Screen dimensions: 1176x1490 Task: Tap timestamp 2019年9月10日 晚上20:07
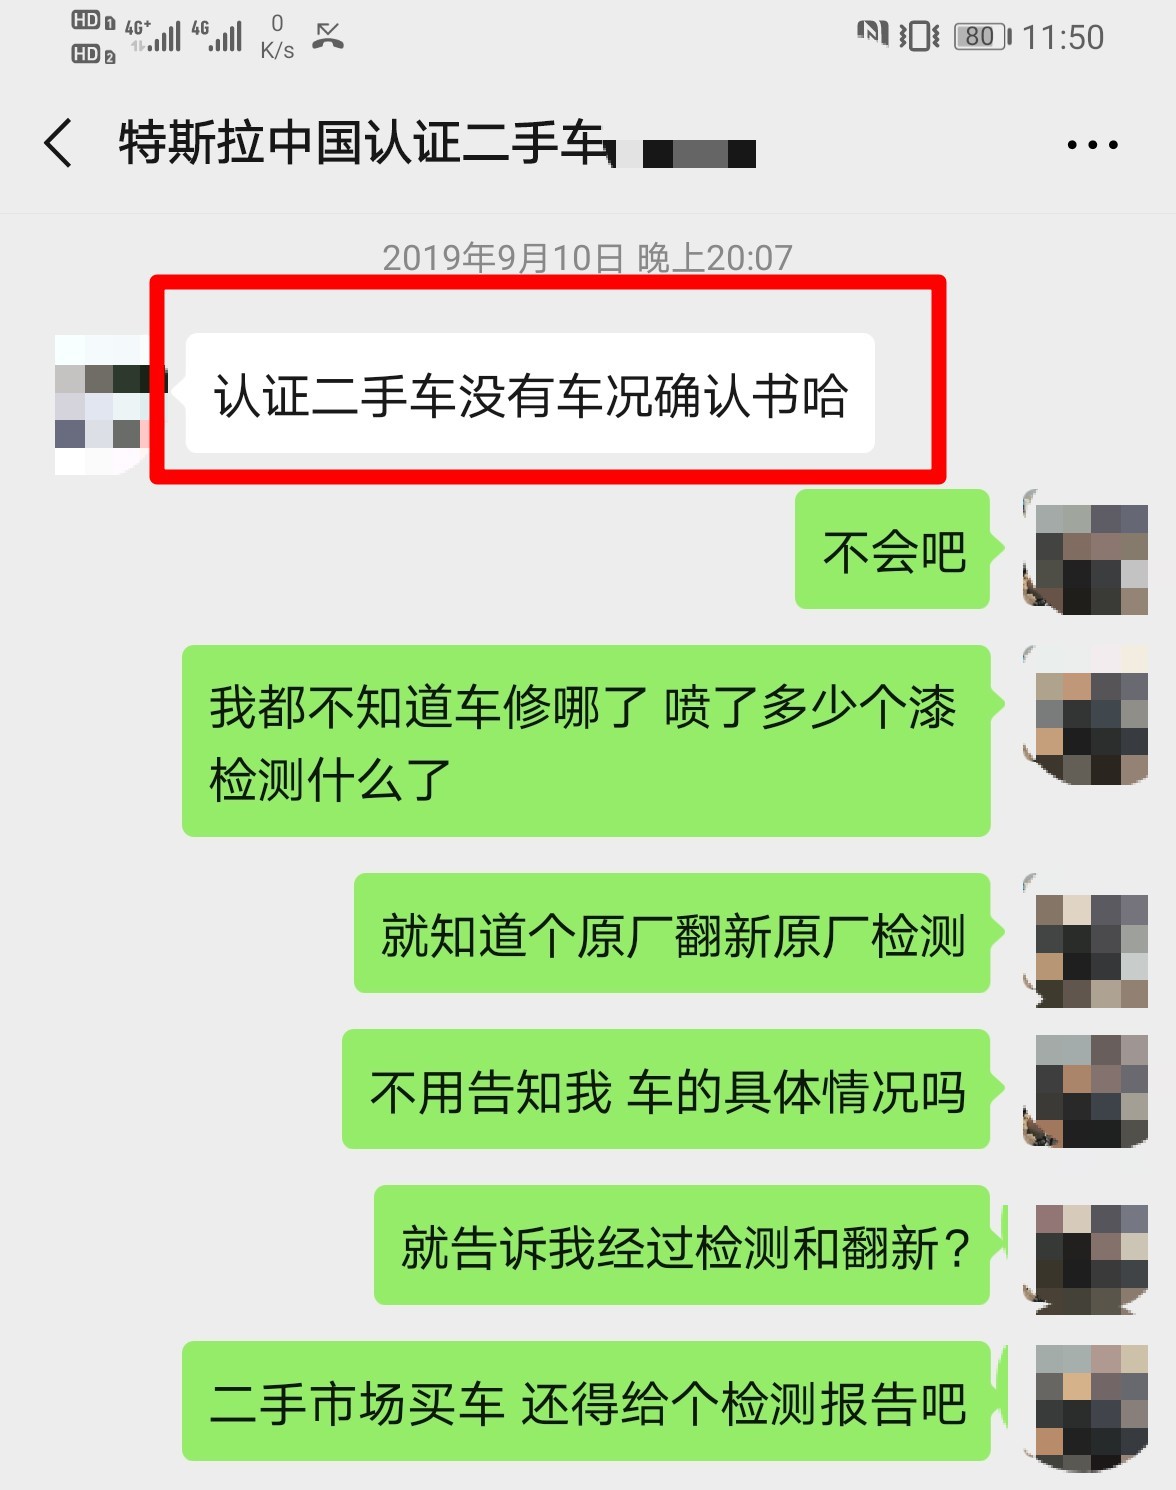[587, 258]
